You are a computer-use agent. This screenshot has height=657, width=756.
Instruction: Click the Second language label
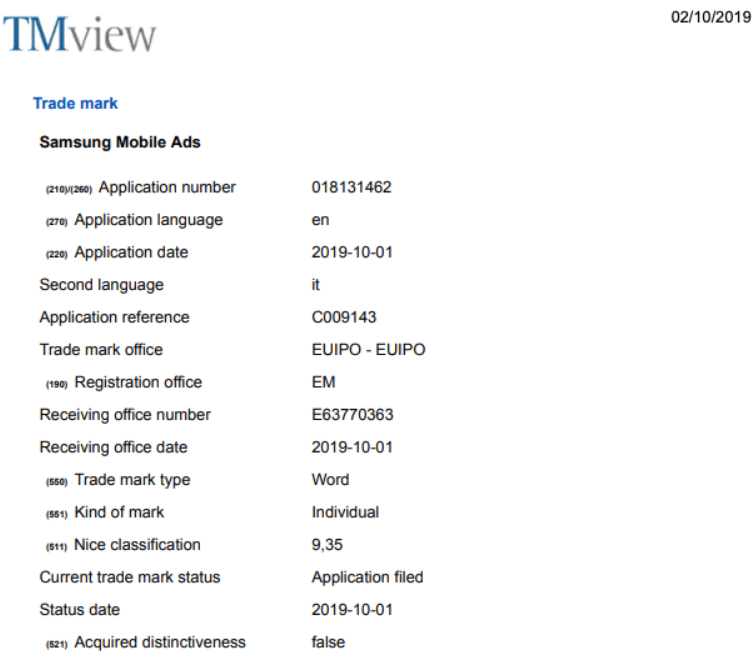(101, 285)
